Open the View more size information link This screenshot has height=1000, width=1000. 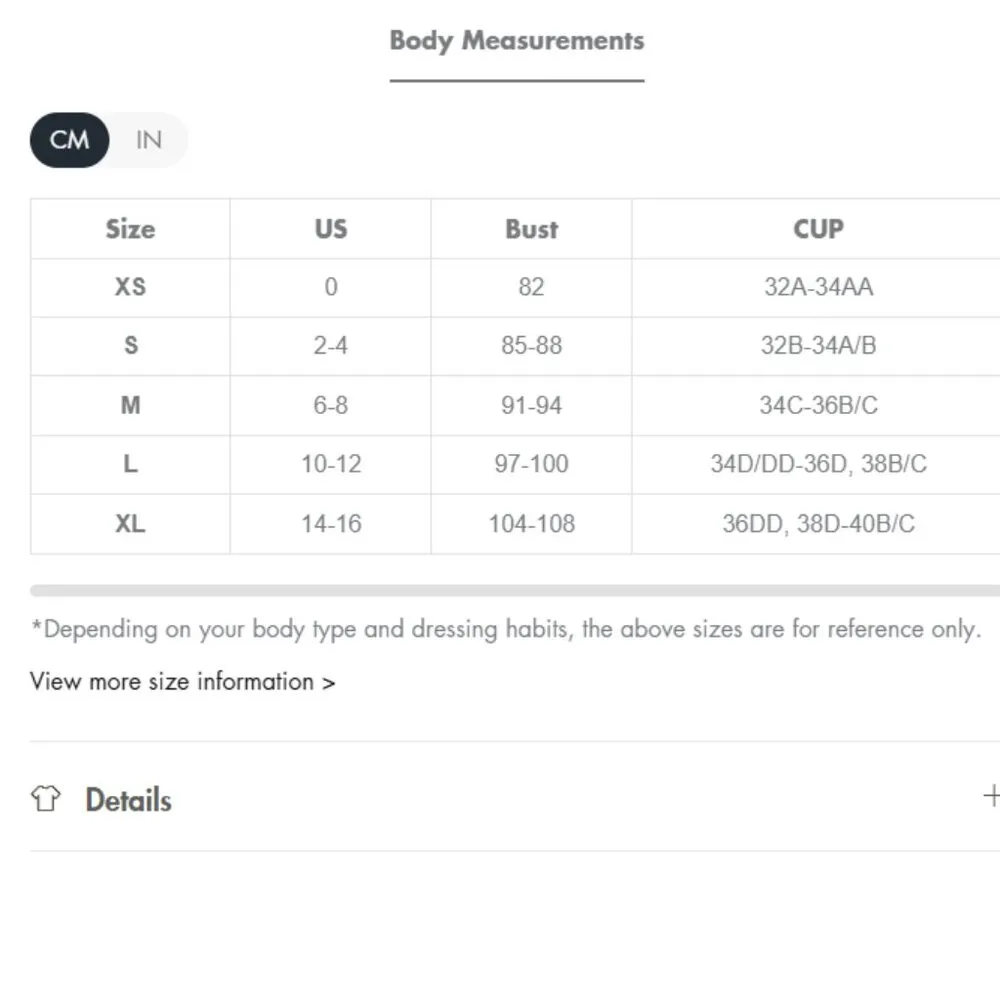click(x=182, y=682)
